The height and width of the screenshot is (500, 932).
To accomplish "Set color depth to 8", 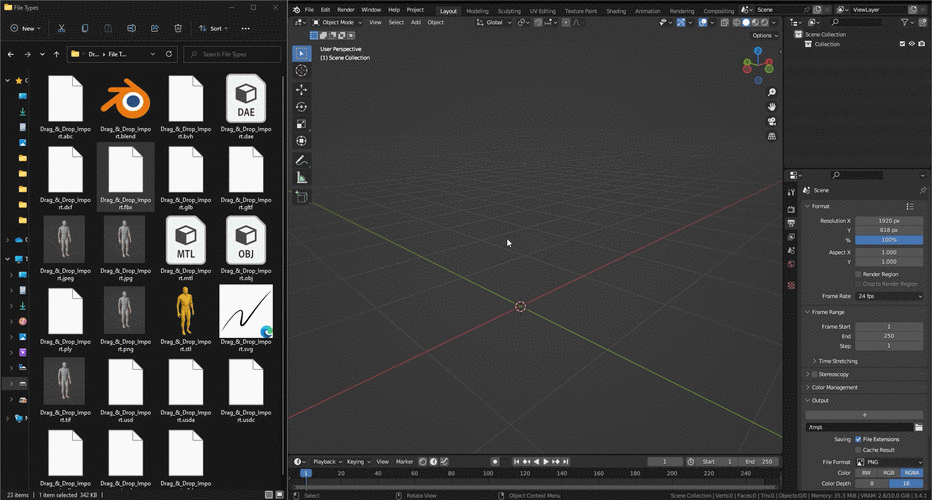I will click(872, 483).
